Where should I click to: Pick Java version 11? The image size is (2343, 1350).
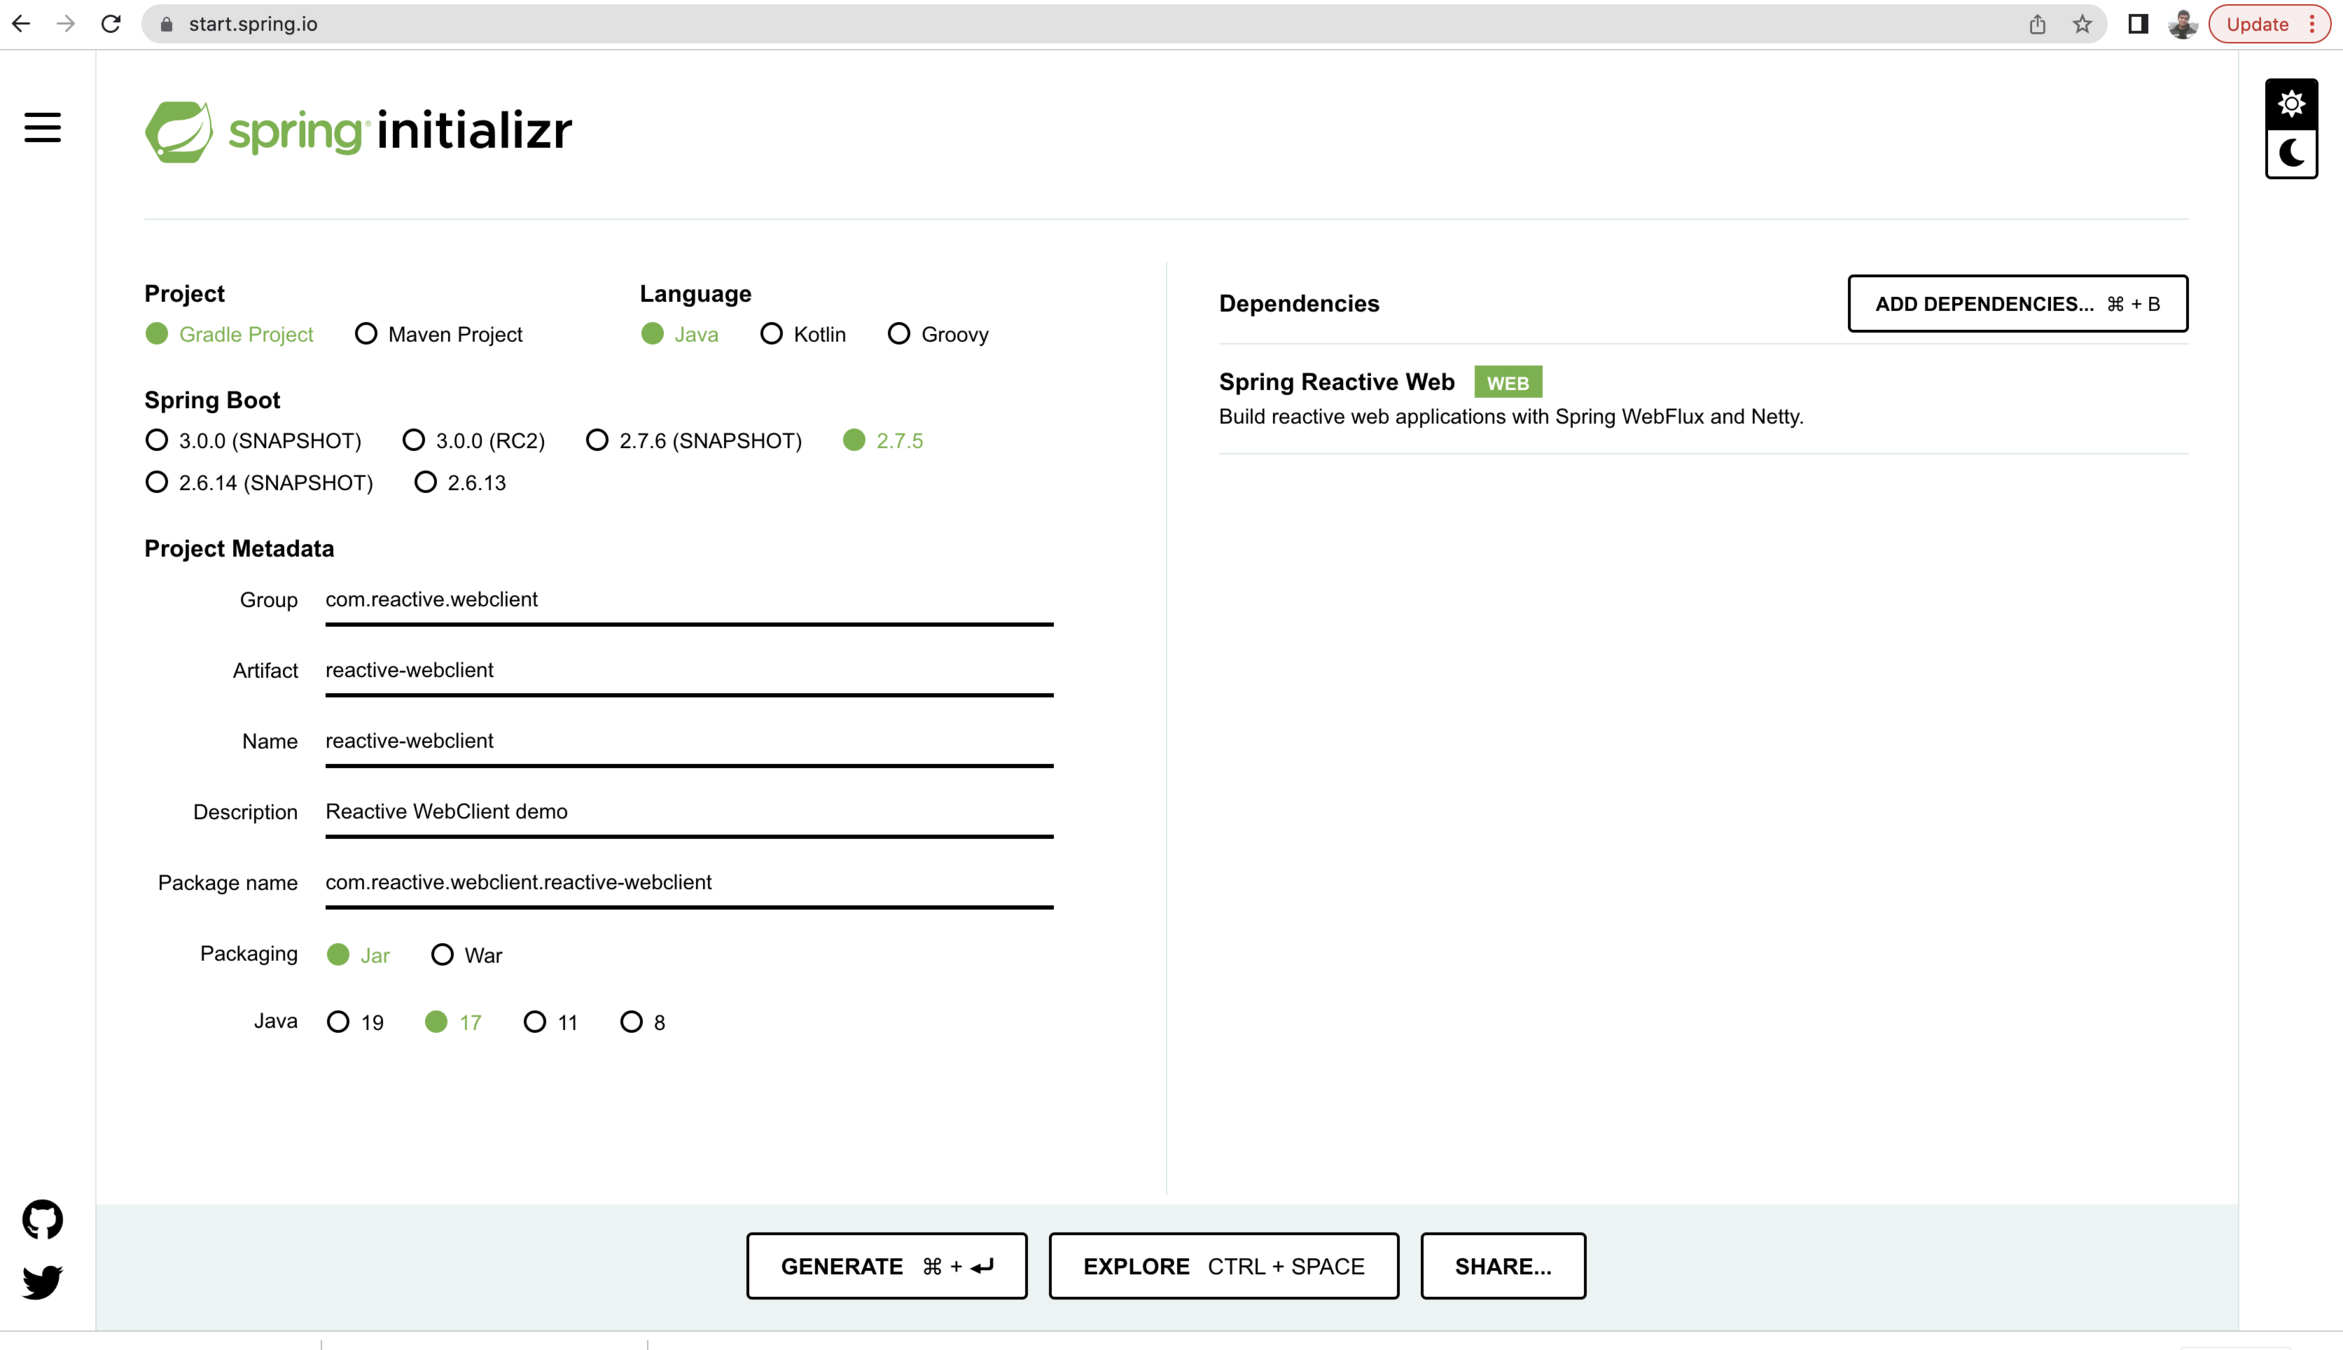tap(535, 1022)
